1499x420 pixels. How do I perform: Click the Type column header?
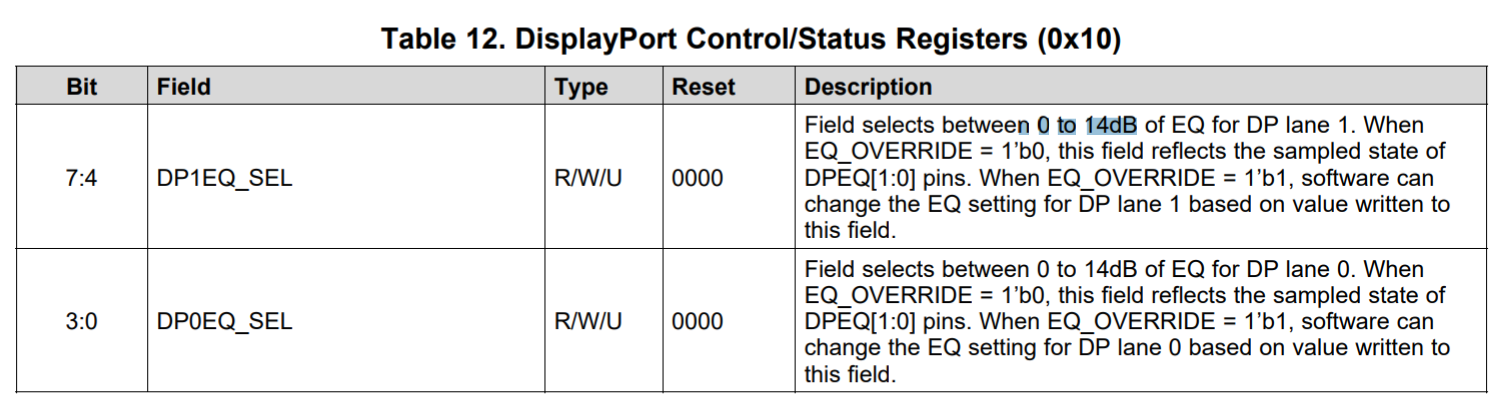click(581, 87)
